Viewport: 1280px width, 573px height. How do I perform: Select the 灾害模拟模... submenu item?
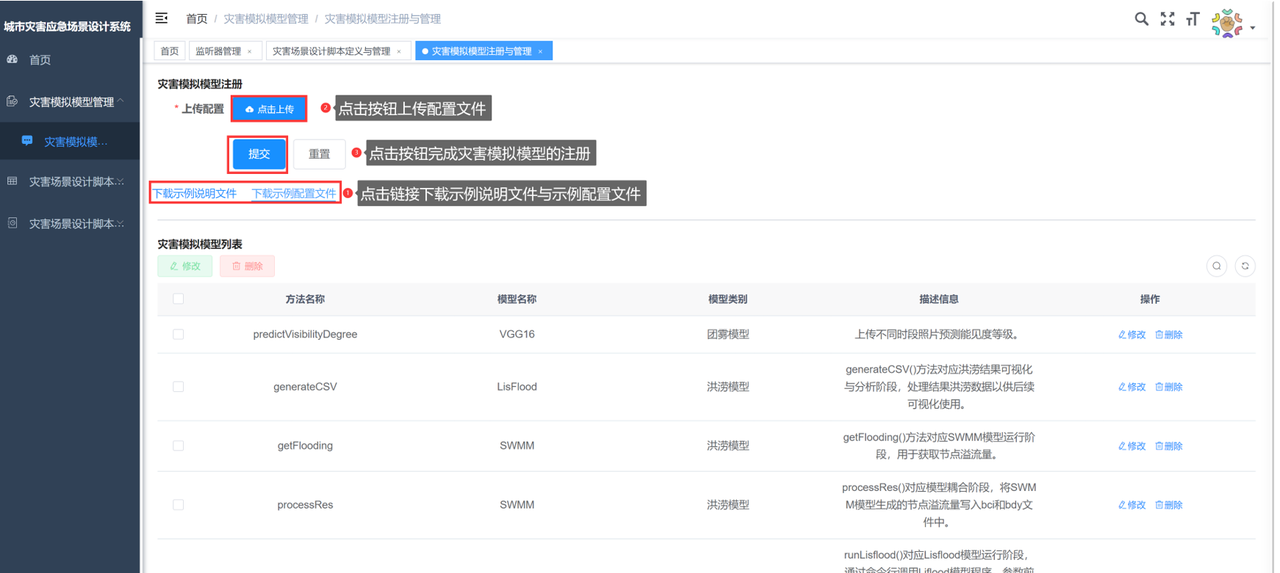pyautogui.click(x=70, y=142)
